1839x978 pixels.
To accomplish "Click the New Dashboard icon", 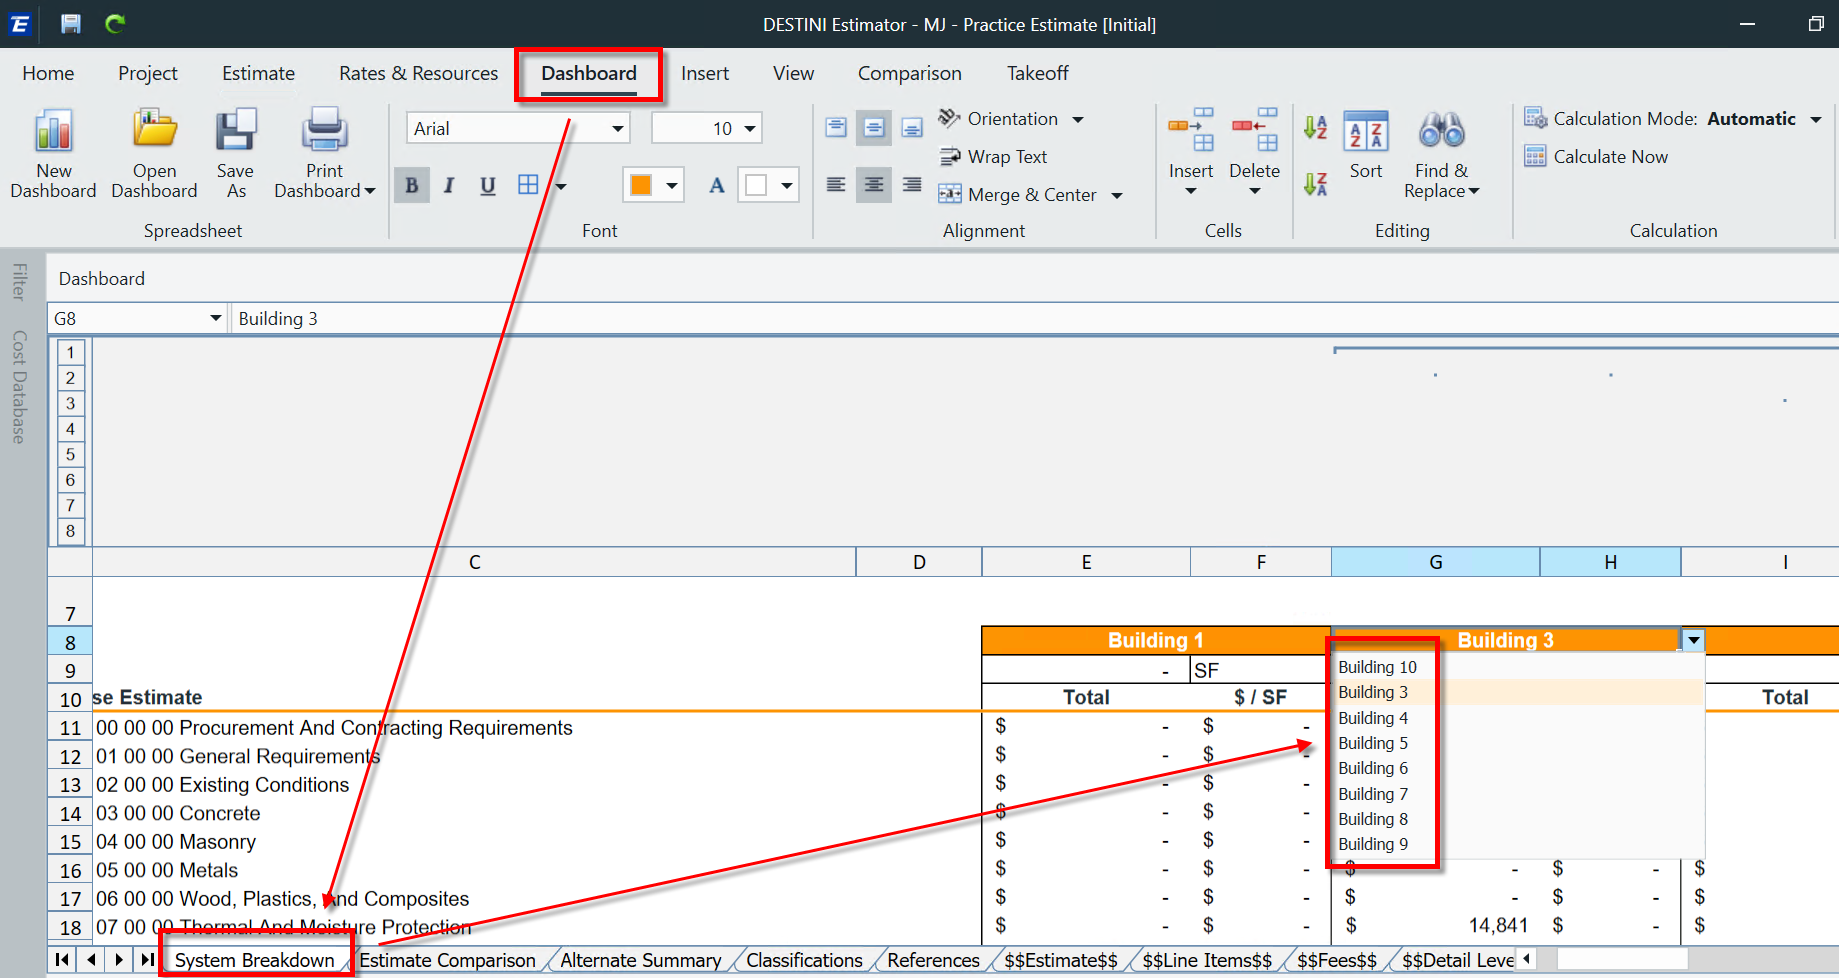I will coord(53,131).
